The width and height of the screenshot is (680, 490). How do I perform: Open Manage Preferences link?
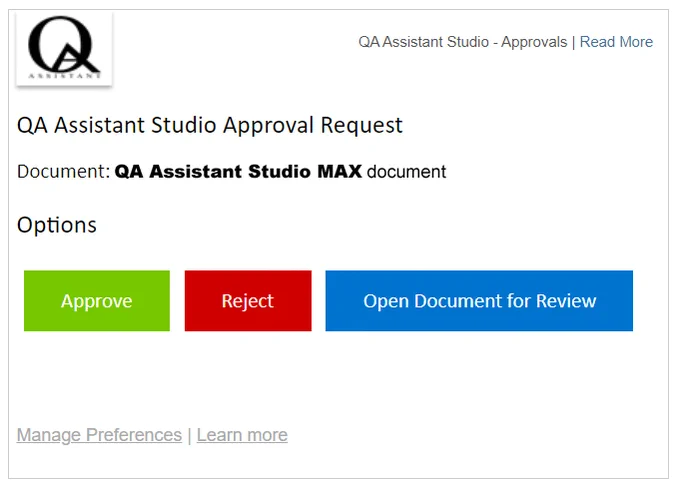tap(99, 435)
